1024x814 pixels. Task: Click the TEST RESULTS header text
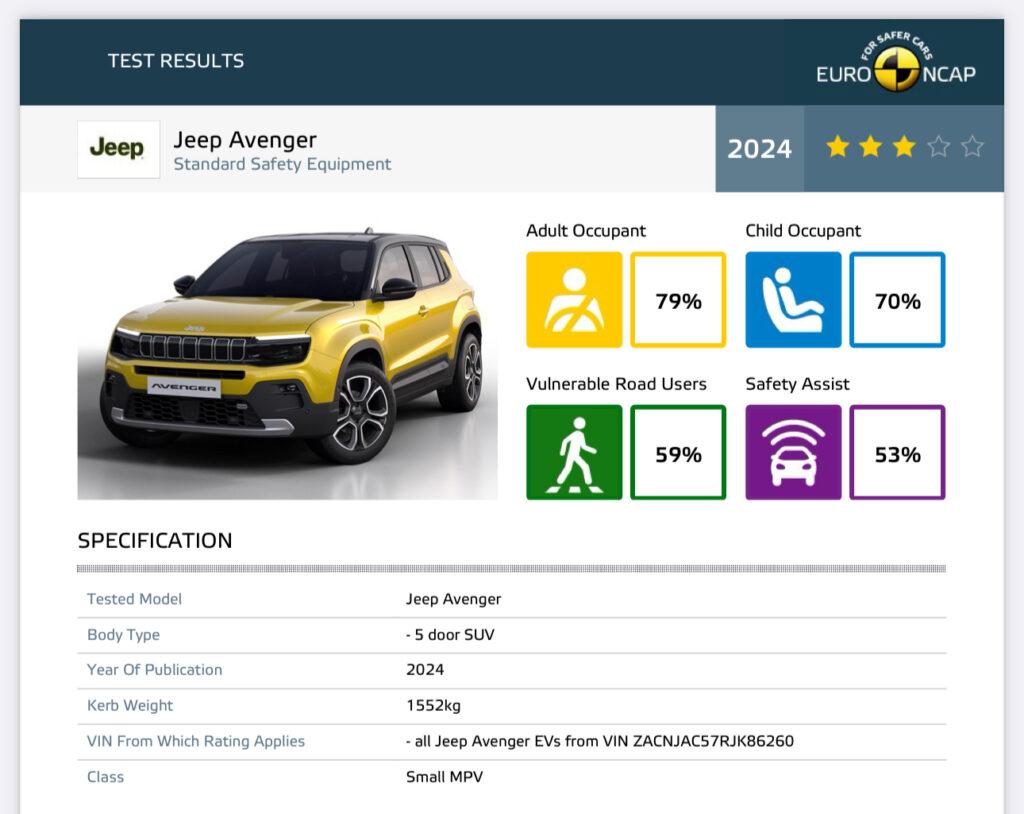(x=176, y=61)
